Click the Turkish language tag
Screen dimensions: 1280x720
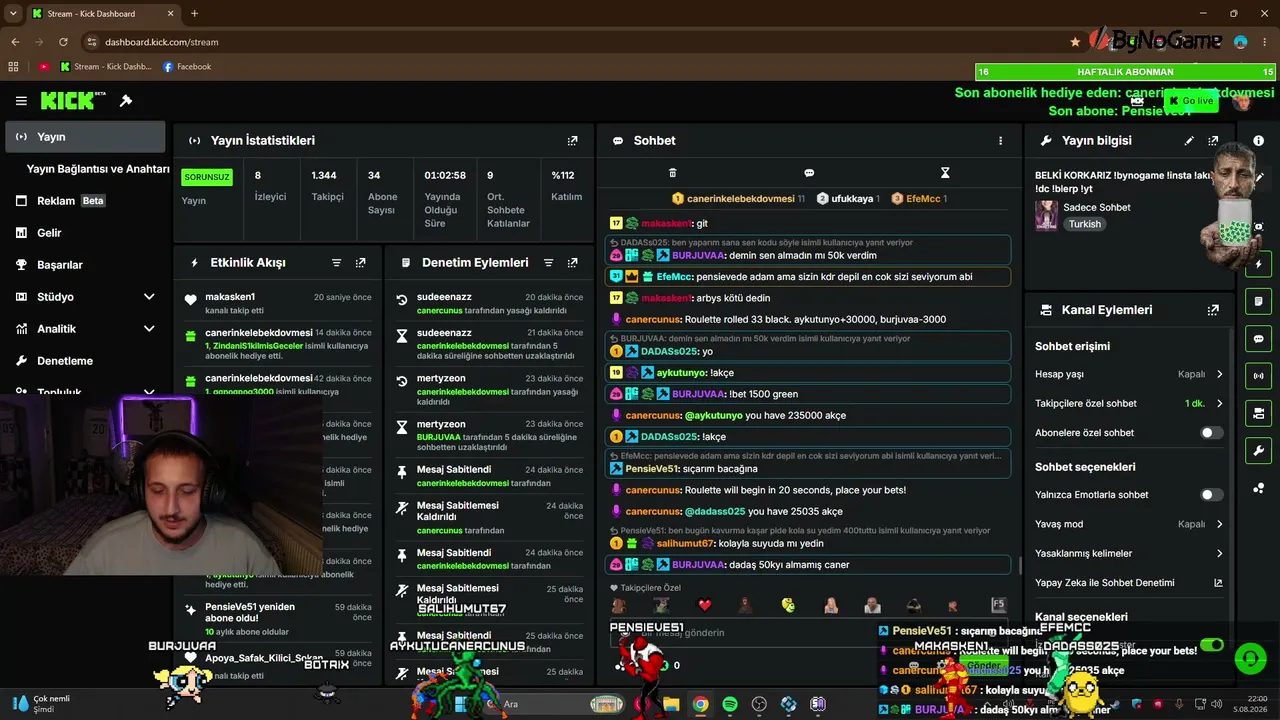(x=1084, y=224)
